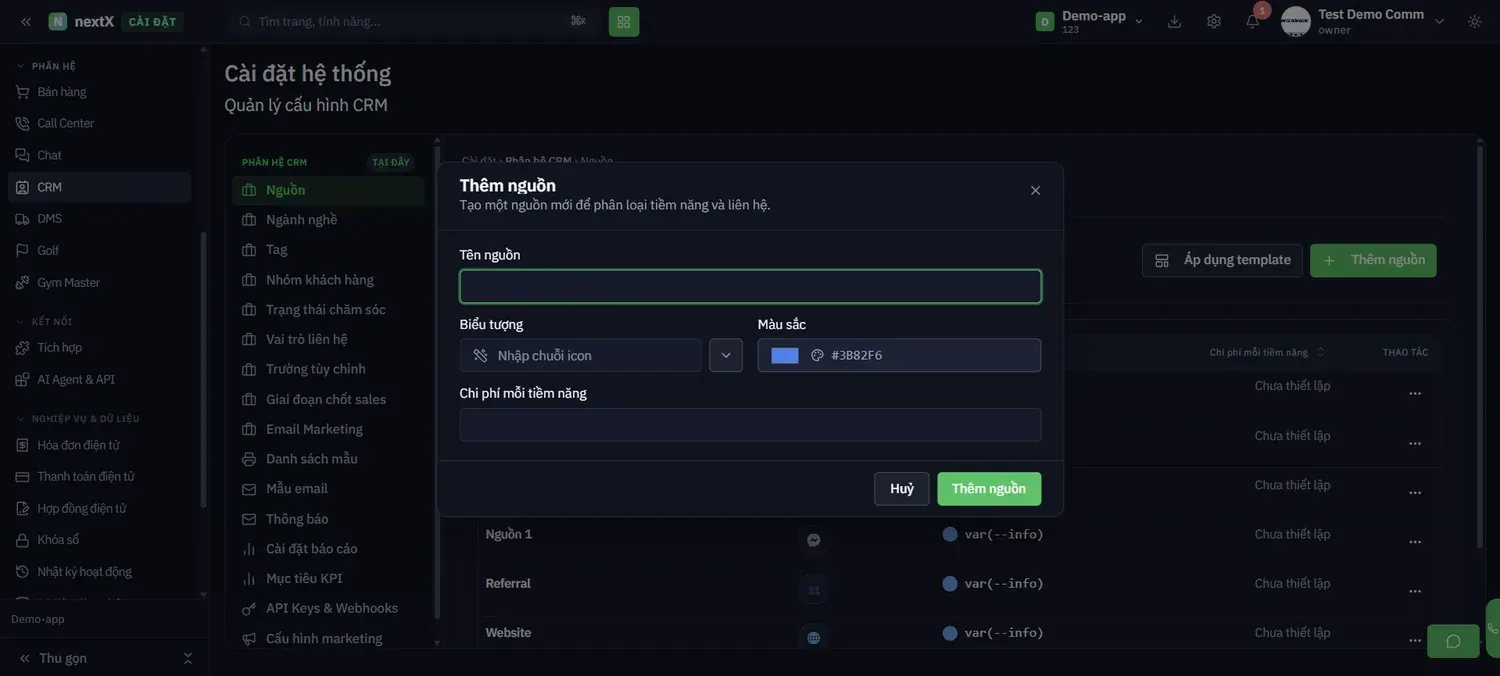Close the Thêm nguồn dialog
The image size is (1500, 676).
coord(1036,190)
